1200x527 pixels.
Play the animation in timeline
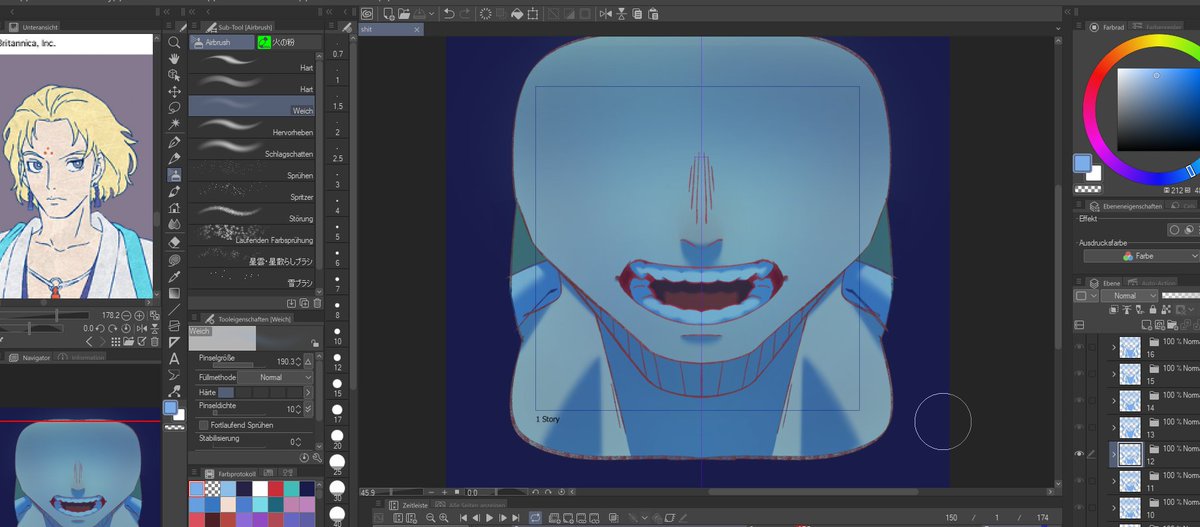click(489, 518)
